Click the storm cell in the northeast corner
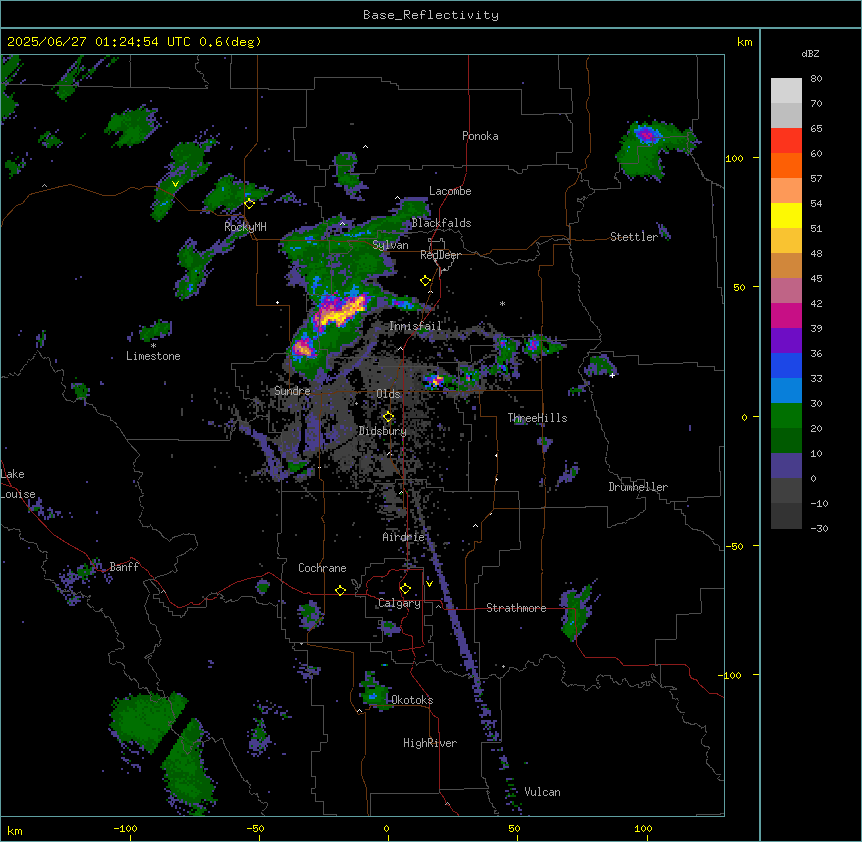The width and height of the screenshot is (862, 842). point(654,148)
